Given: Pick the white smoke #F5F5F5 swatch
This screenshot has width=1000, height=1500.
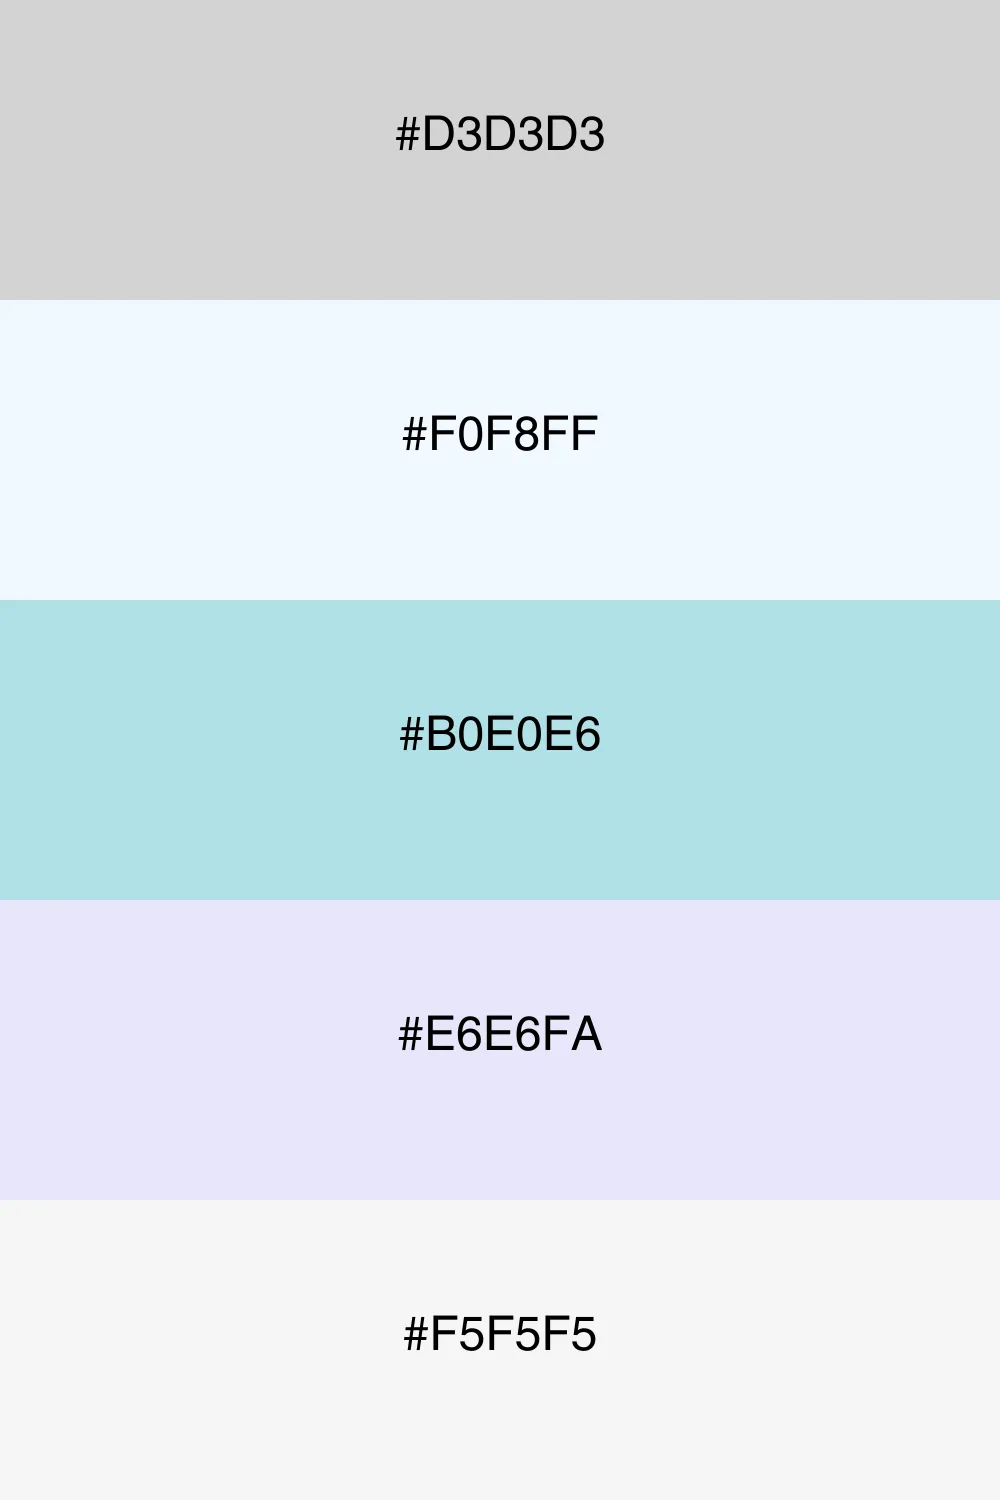Looking at the screenshot, I should coord(500,1350).
